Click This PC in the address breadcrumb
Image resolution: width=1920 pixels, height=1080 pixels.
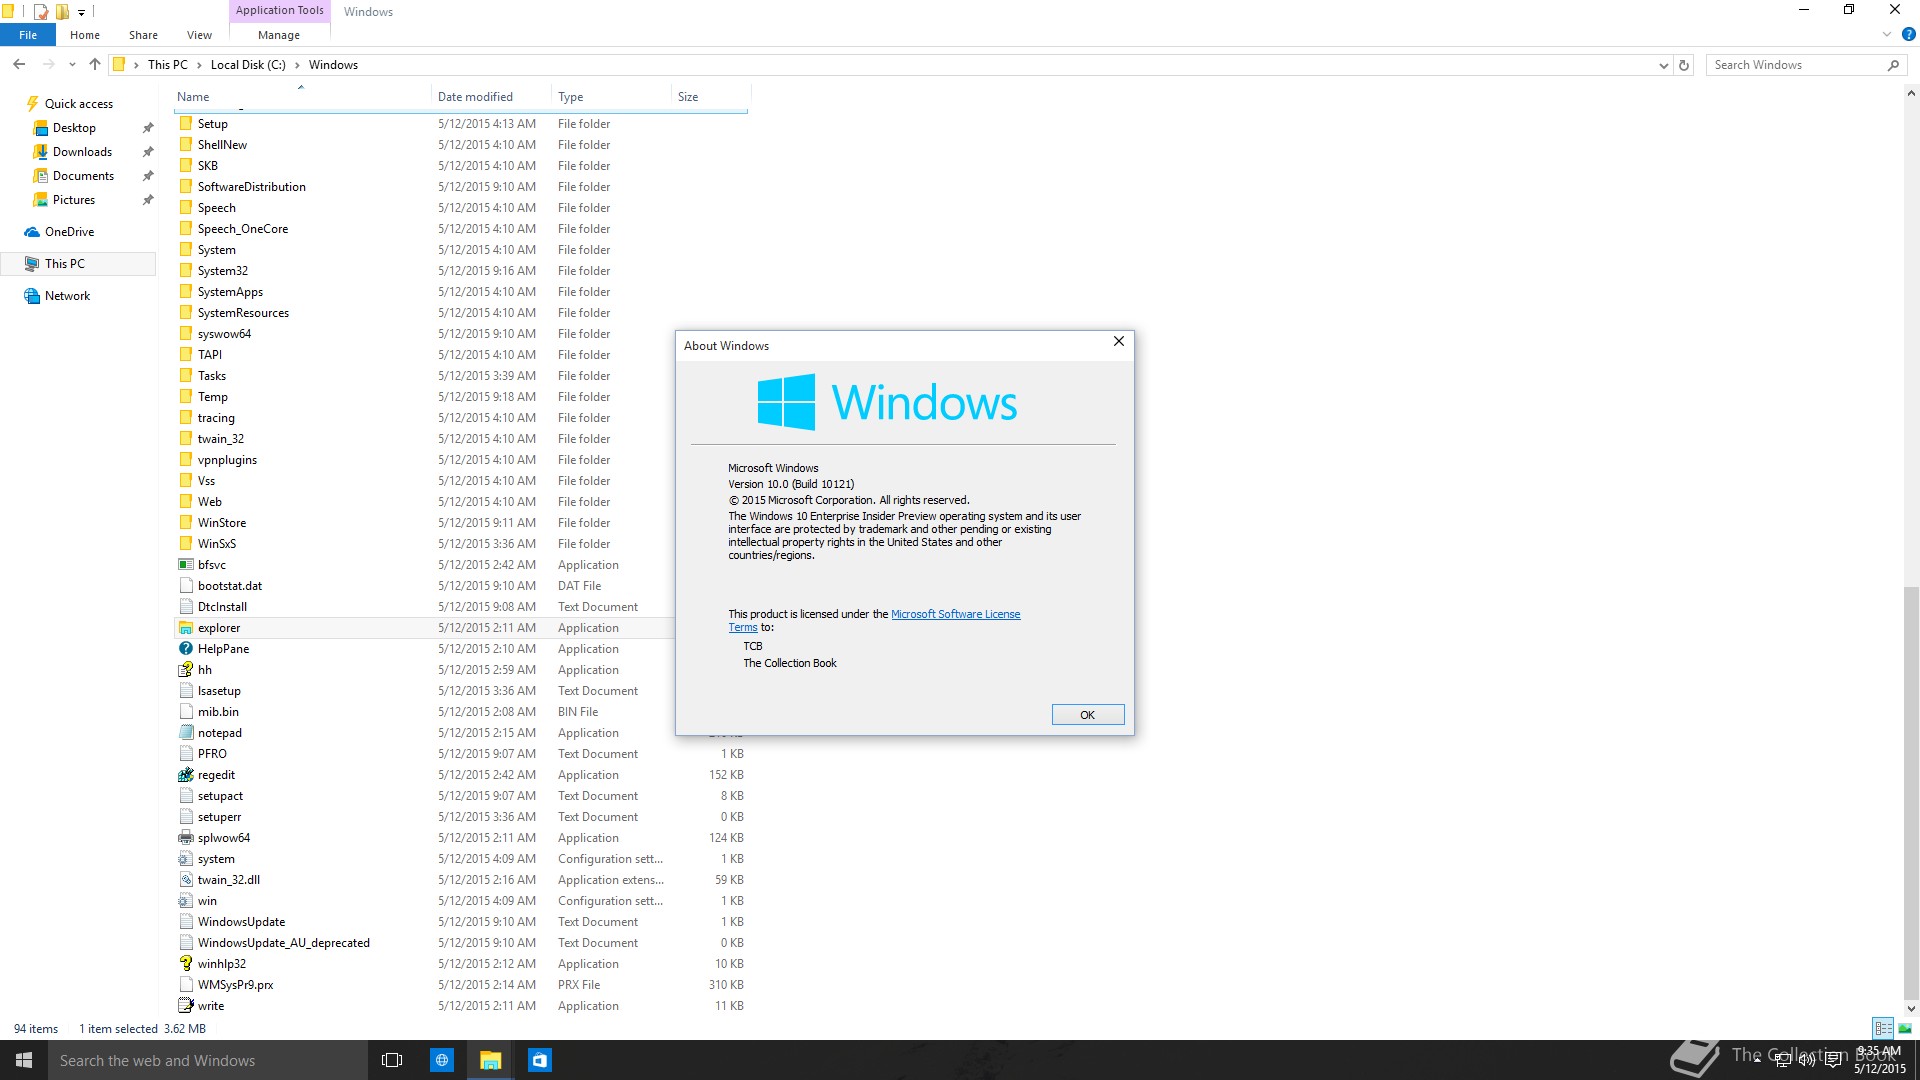click(168, 65)
